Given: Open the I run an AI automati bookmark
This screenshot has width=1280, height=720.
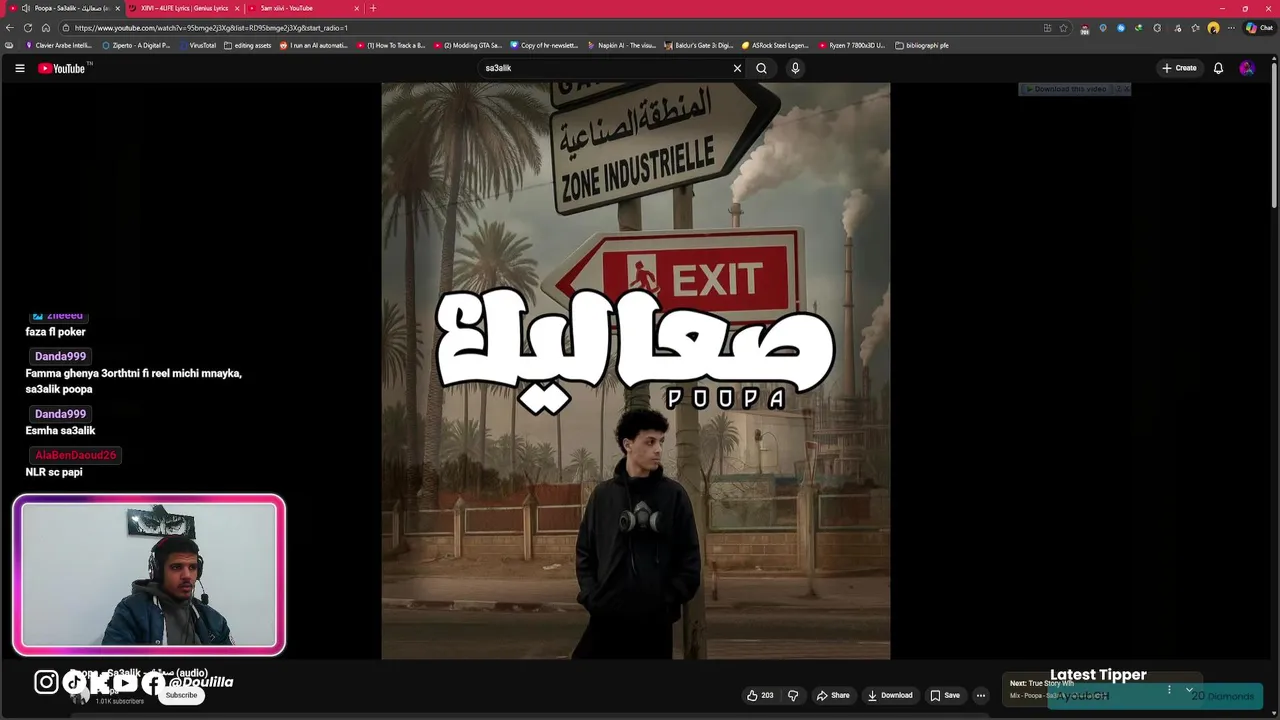Looking at the screenshot, I should [314, 45].
